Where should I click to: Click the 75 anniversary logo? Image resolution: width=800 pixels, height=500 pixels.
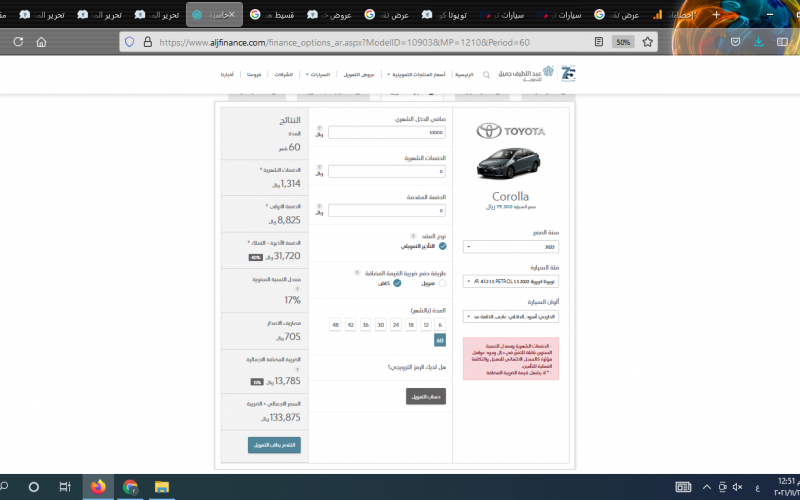coord(568,73)
